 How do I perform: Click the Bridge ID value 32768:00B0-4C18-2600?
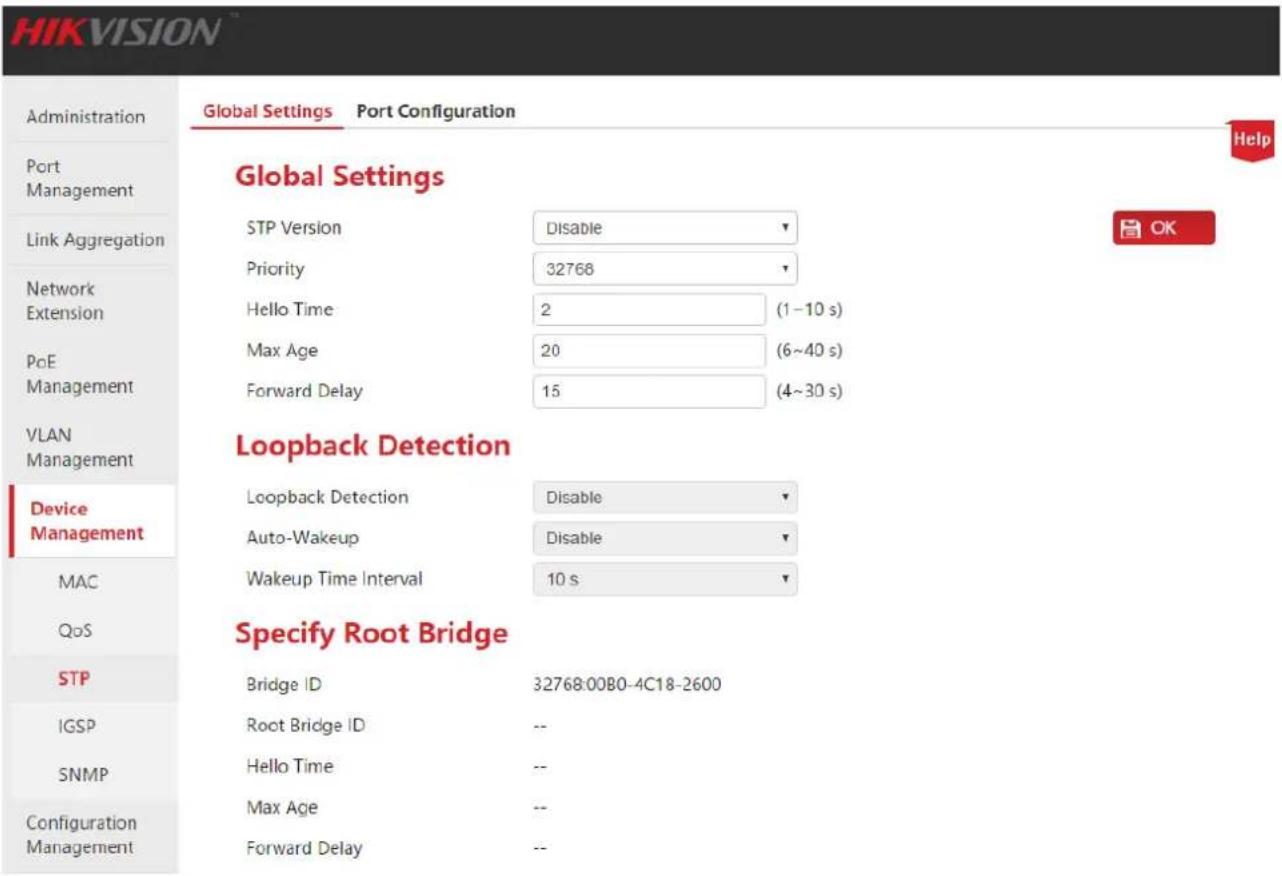pyautogui.click(x=628, y=685)
